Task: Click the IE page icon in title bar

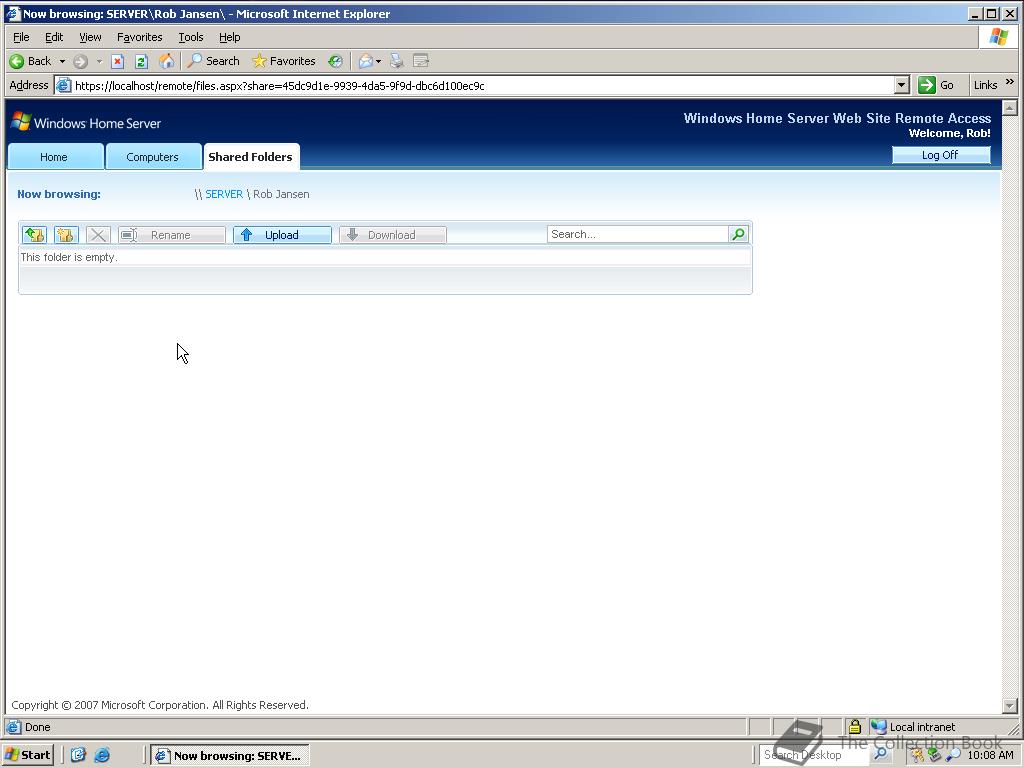Action: pos(12,14)
